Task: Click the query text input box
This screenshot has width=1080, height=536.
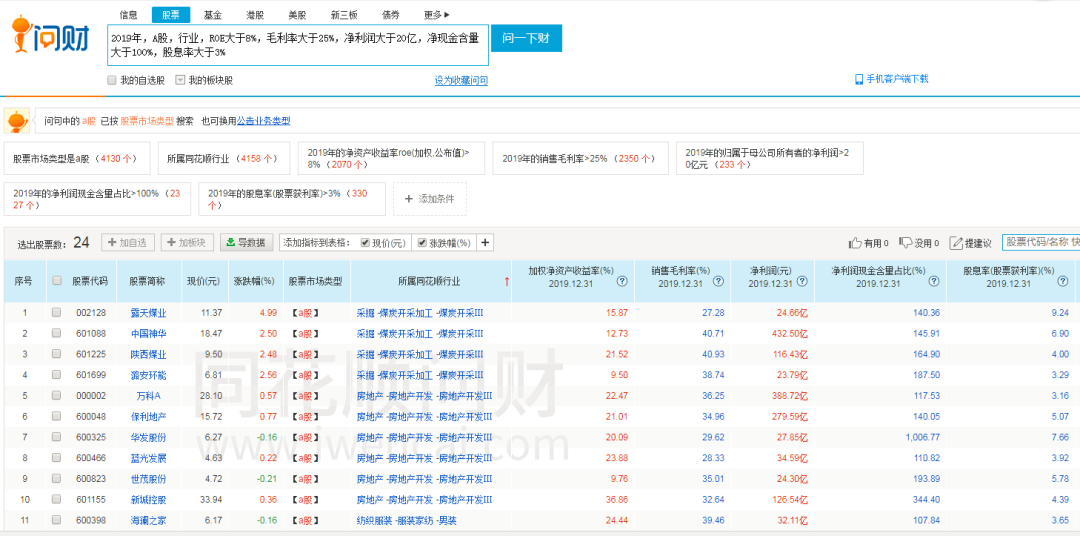Action: click(298, 45)
